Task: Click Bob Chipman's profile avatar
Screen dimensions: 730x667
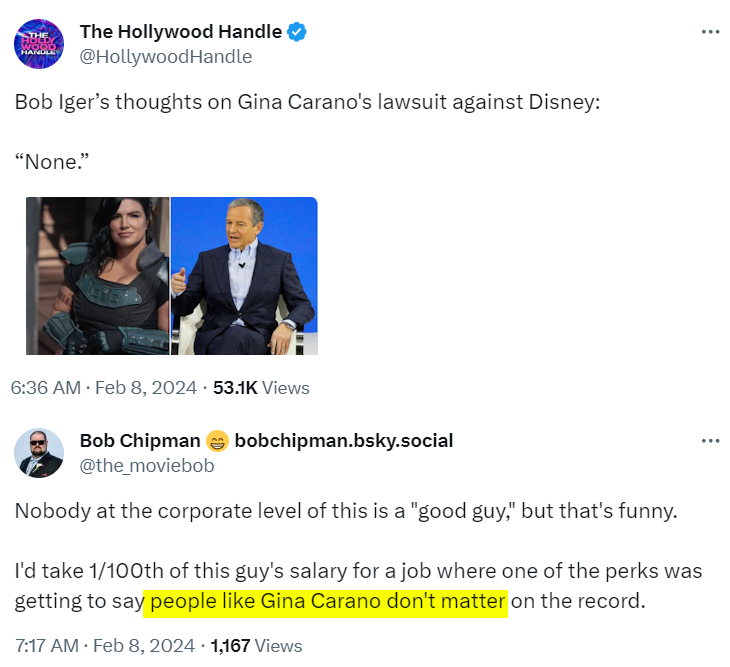Action: point(40,452)
